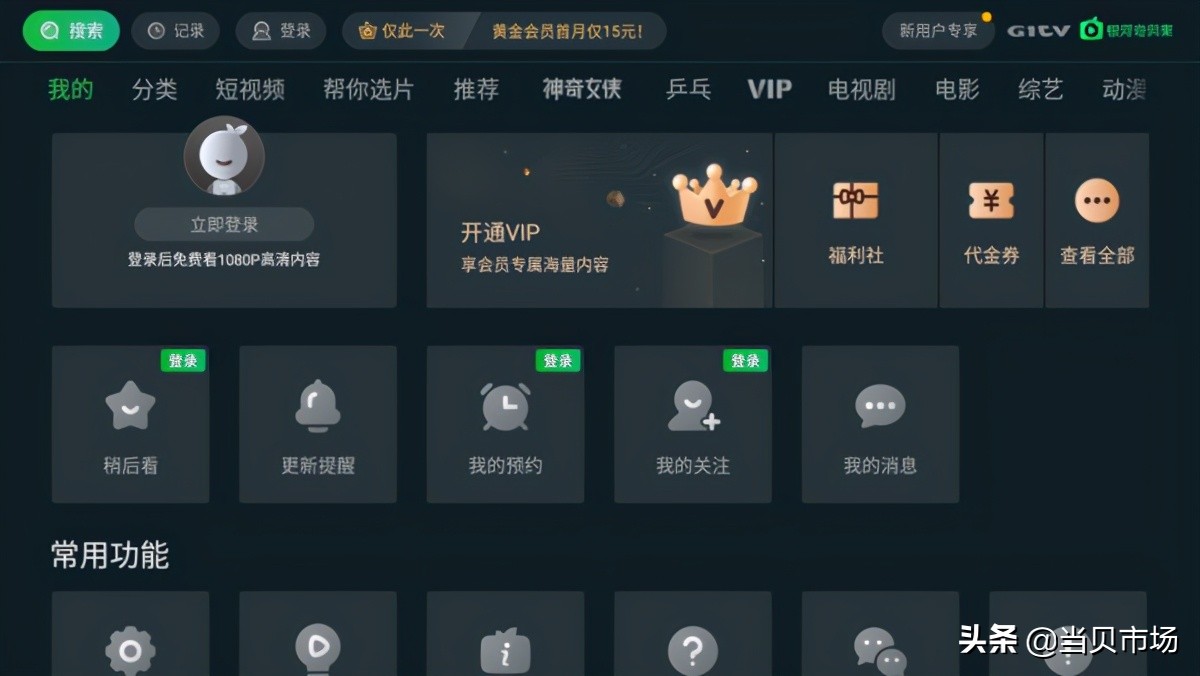Open the 开通VIP crown banner
Viewport: 1200px width, 676px height.
coord(599,220)
